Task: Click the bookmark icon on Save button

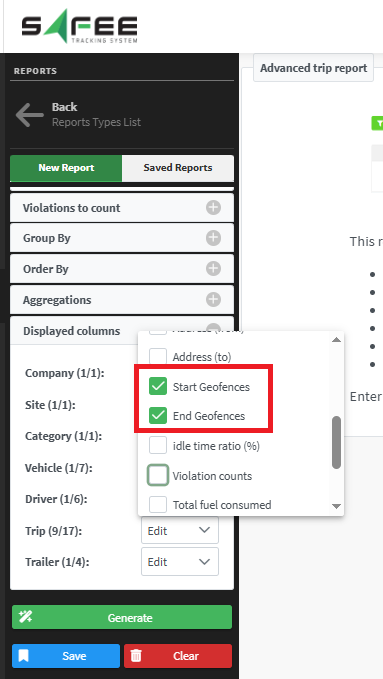Action: (x=23, y=656)
